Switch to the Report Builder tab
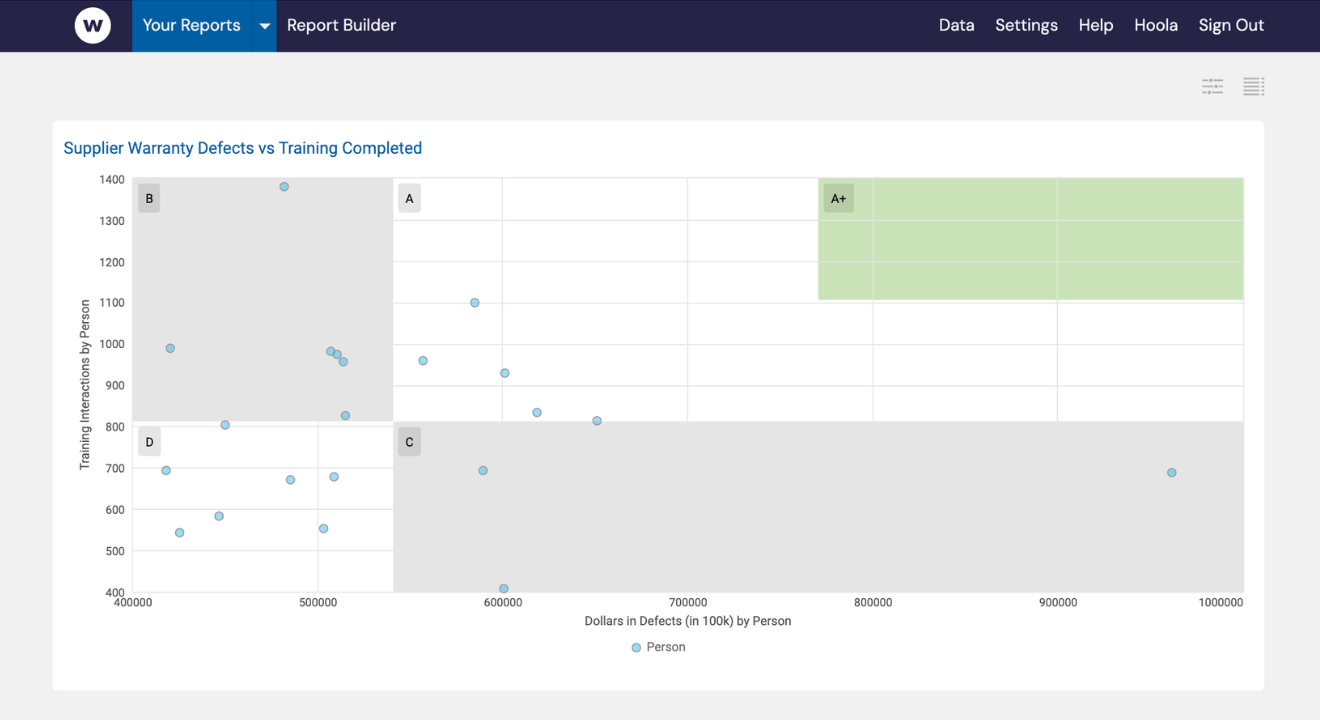 (x=341, y=25)
